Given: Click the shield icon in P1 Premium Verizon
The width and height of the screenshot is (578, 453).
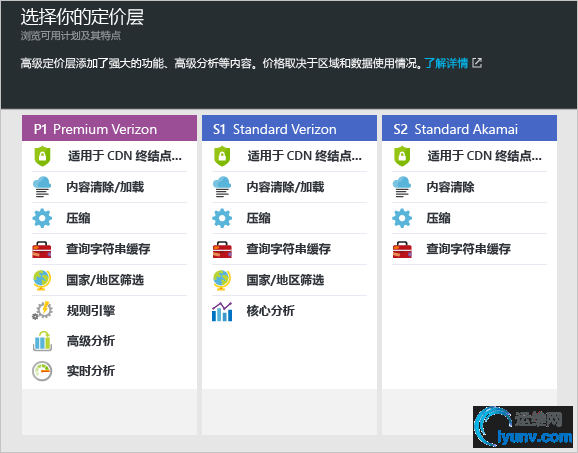Looking at the screenshot, I should pos(42,156).
